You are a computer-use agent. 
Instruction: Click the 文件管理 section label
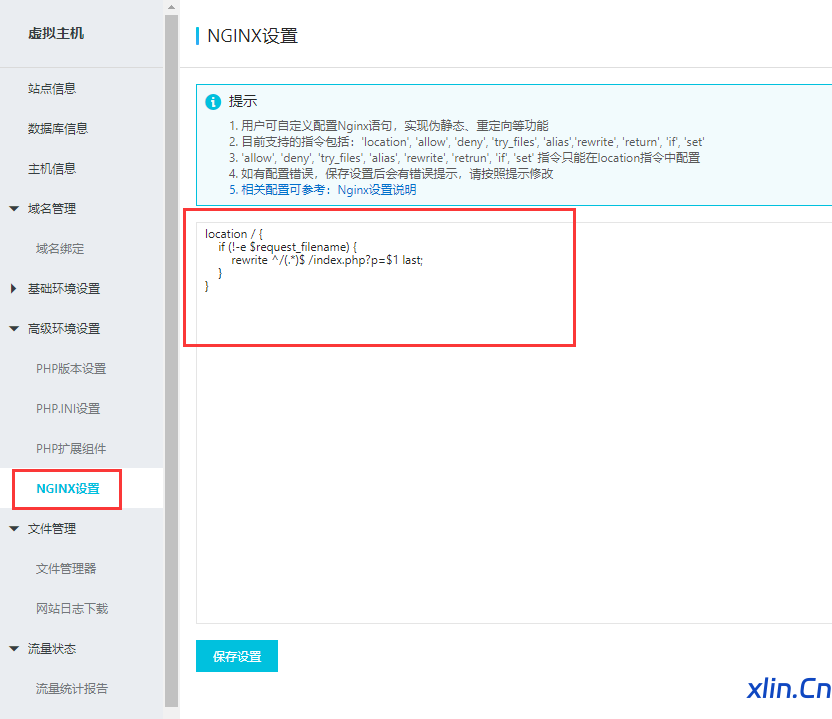pos(52,529)
